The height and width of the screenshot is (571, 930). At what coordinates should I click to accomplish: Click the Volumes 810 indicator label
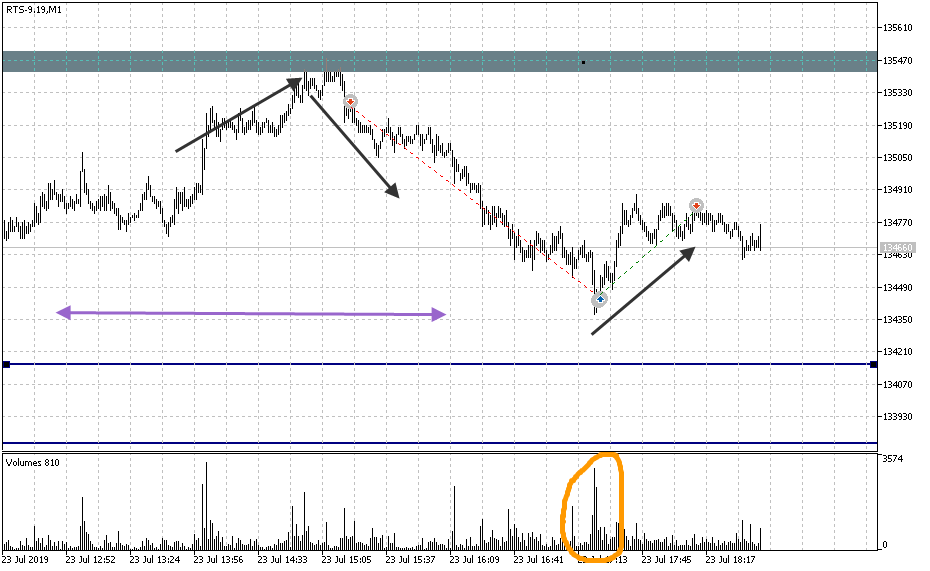[x=32, y=463]
